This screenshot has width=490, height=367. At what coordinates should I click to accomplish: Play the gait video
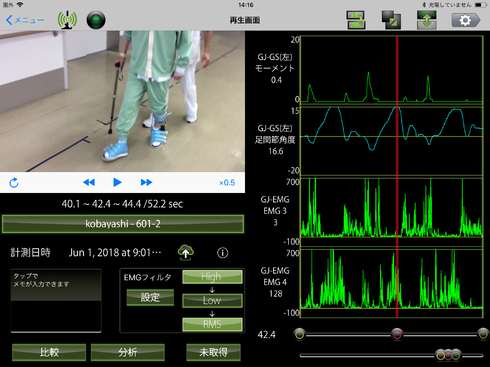coord(117,182)
